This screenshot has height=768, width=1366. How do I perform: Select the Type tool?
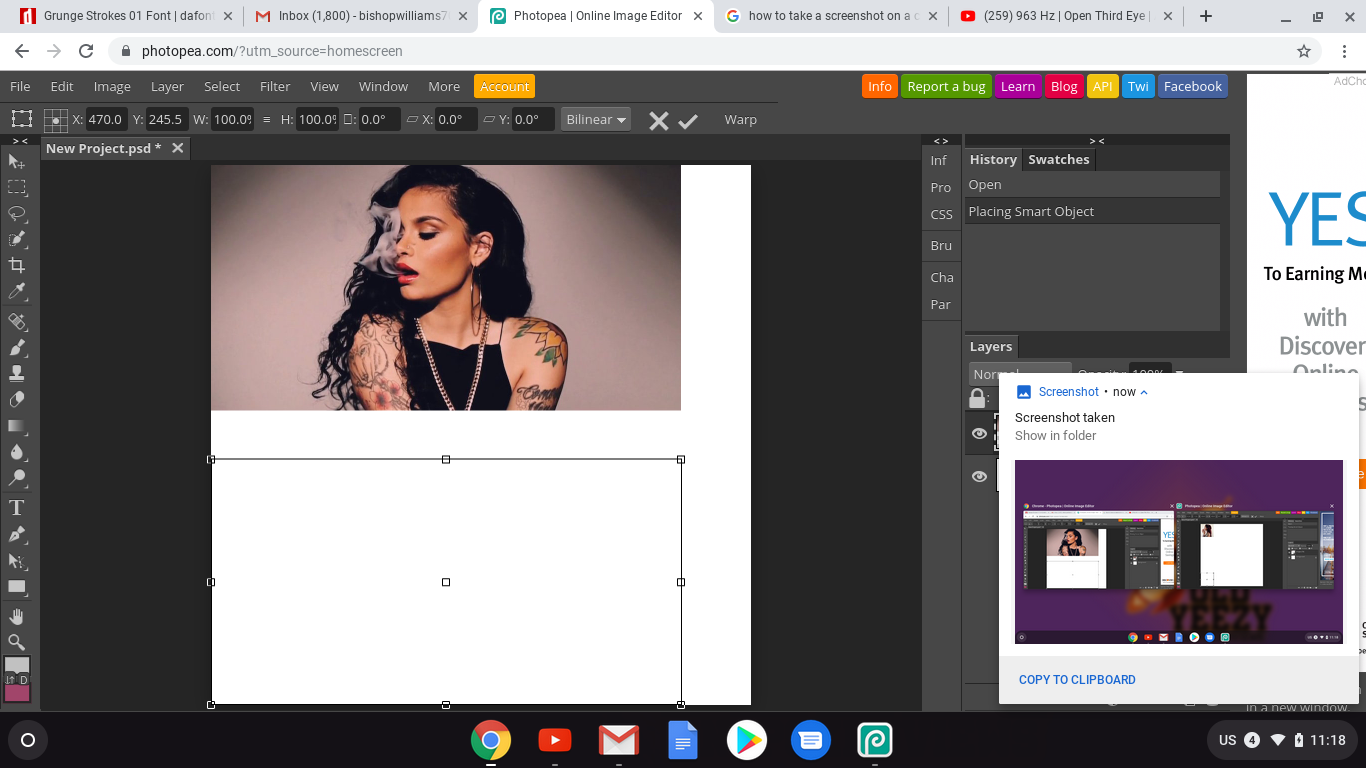point(17,508)
